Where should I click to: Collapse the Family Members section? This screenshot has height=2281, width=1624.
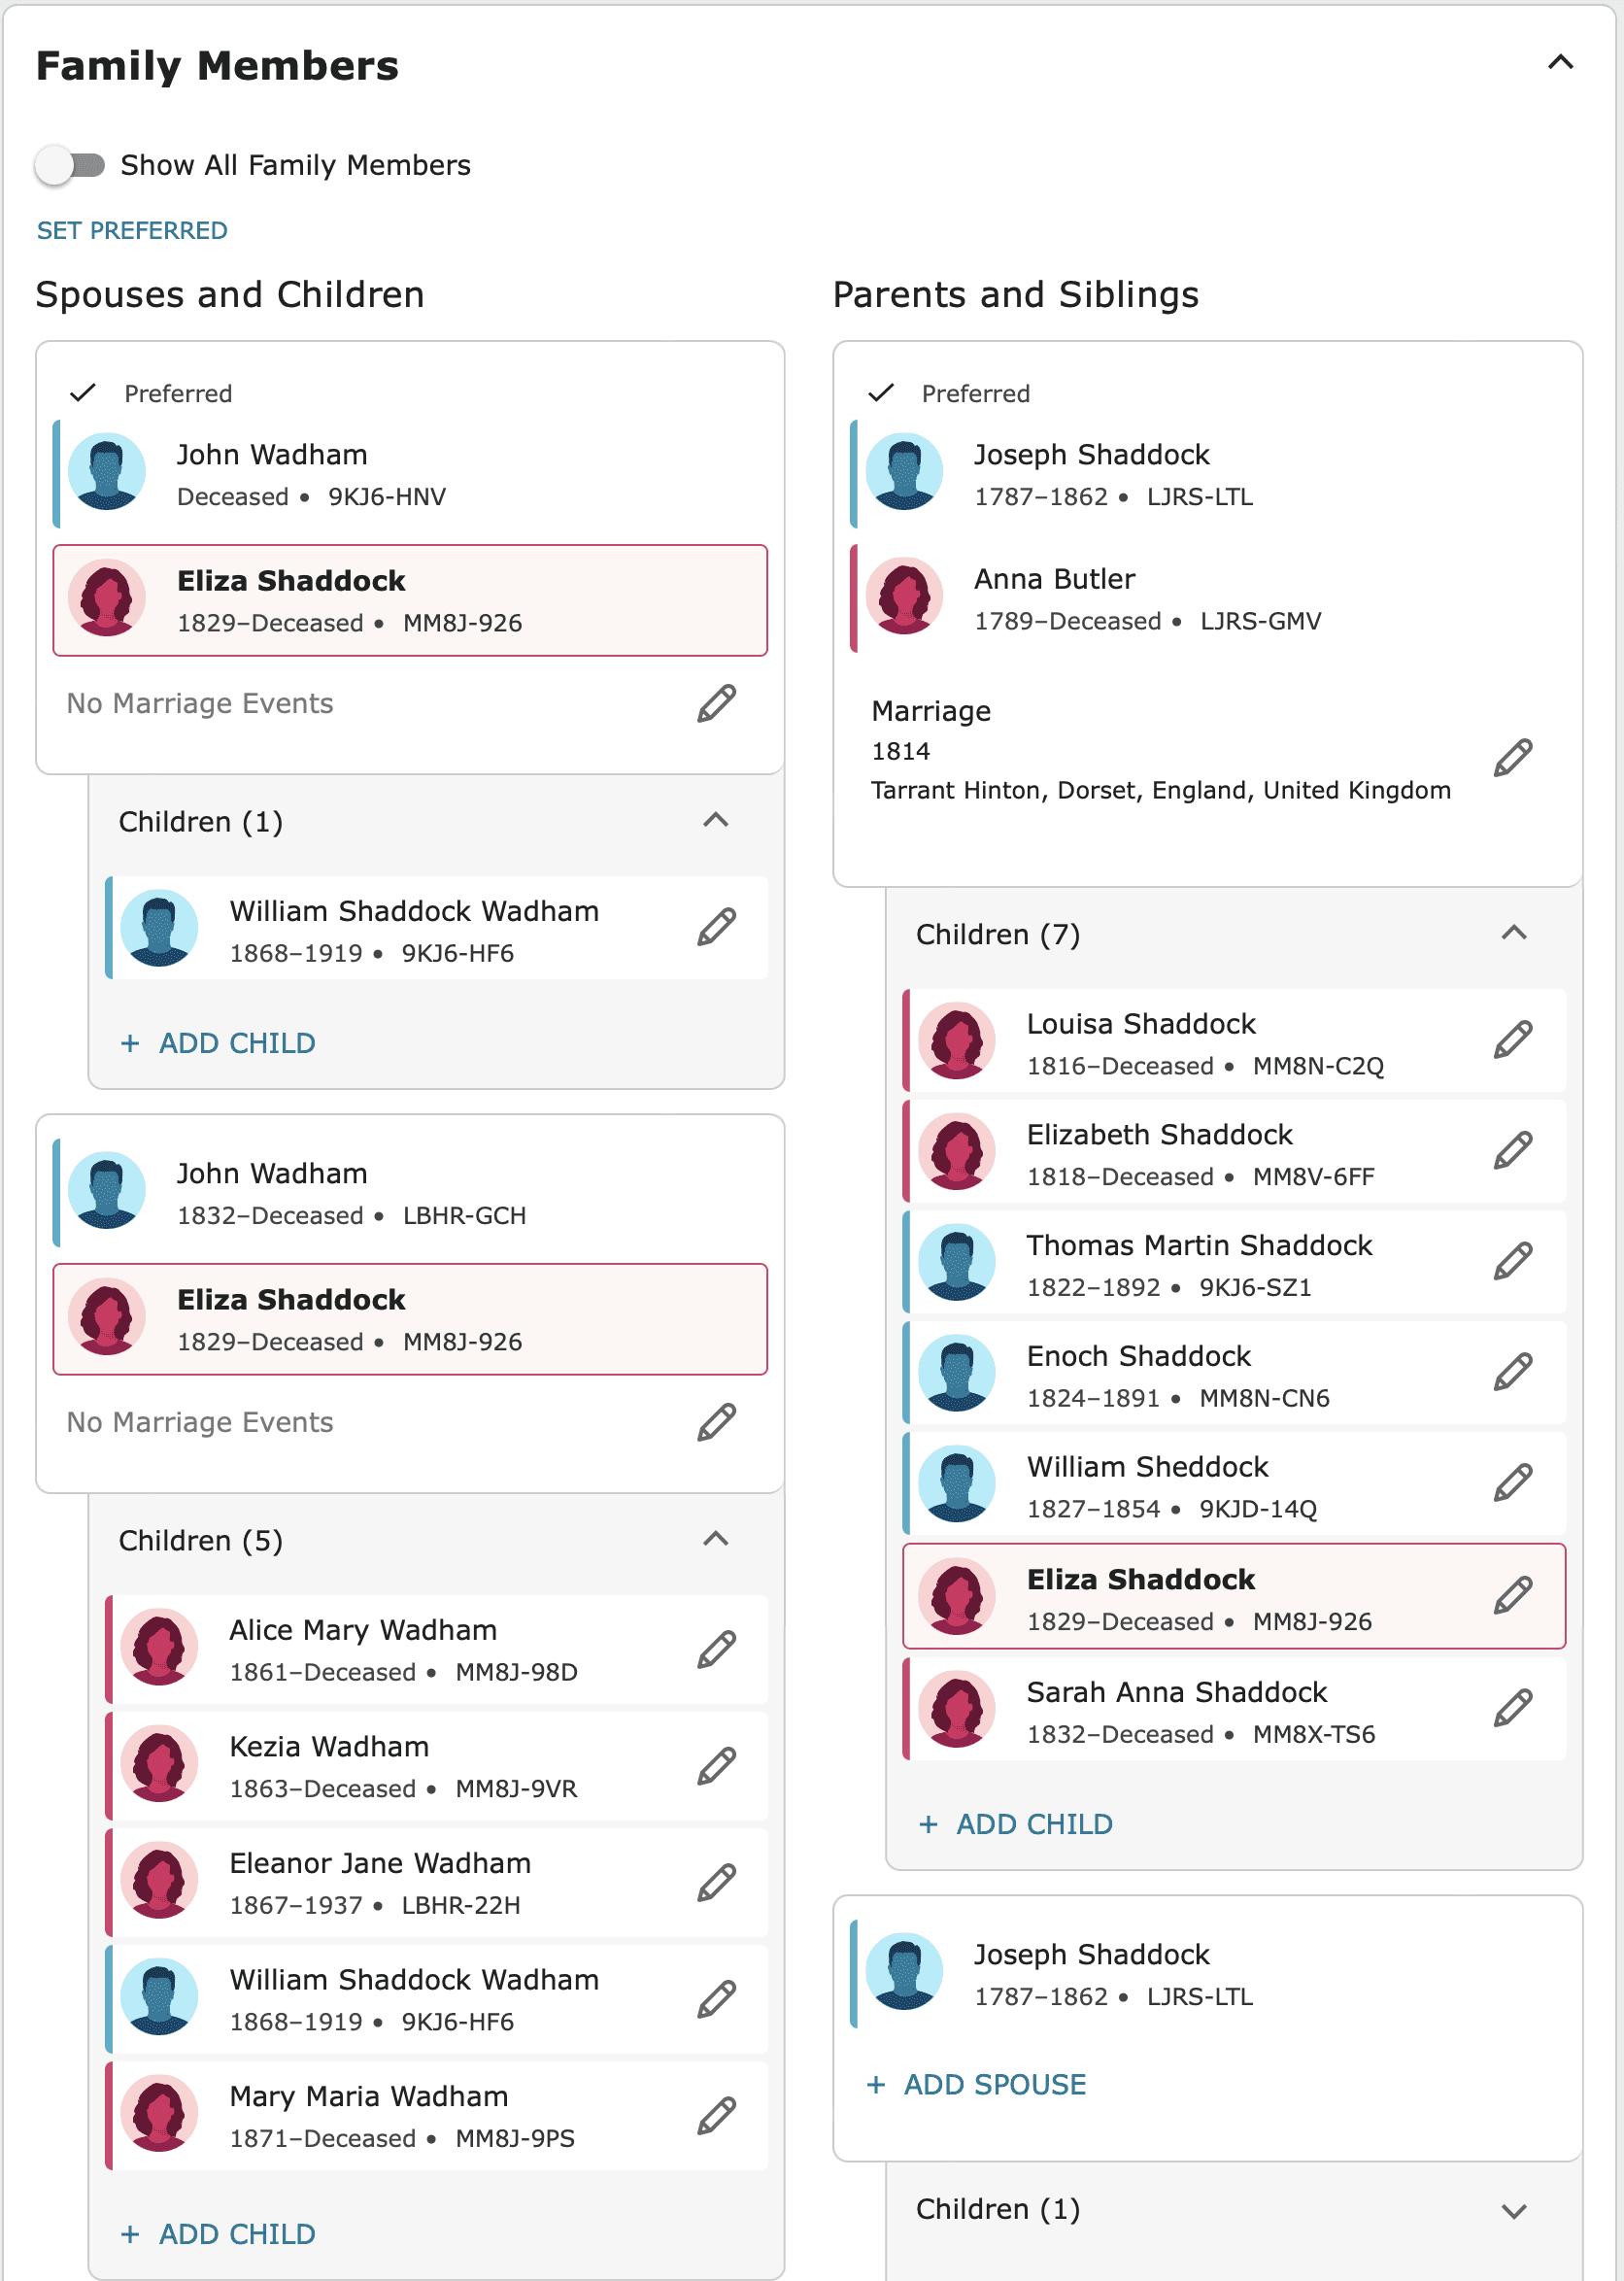point(1560,62)
